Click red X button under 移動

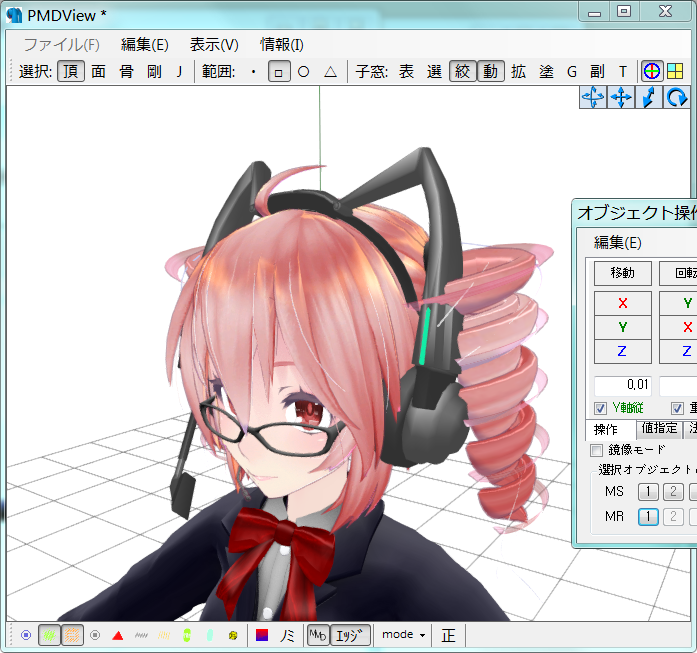[x=623, y=303]
